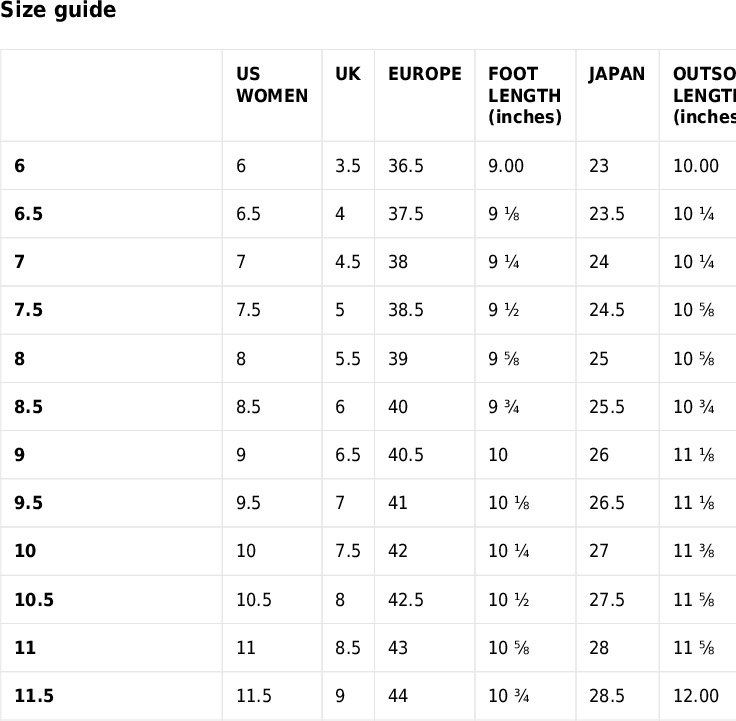Select the size 6 row label

[19, 166]
